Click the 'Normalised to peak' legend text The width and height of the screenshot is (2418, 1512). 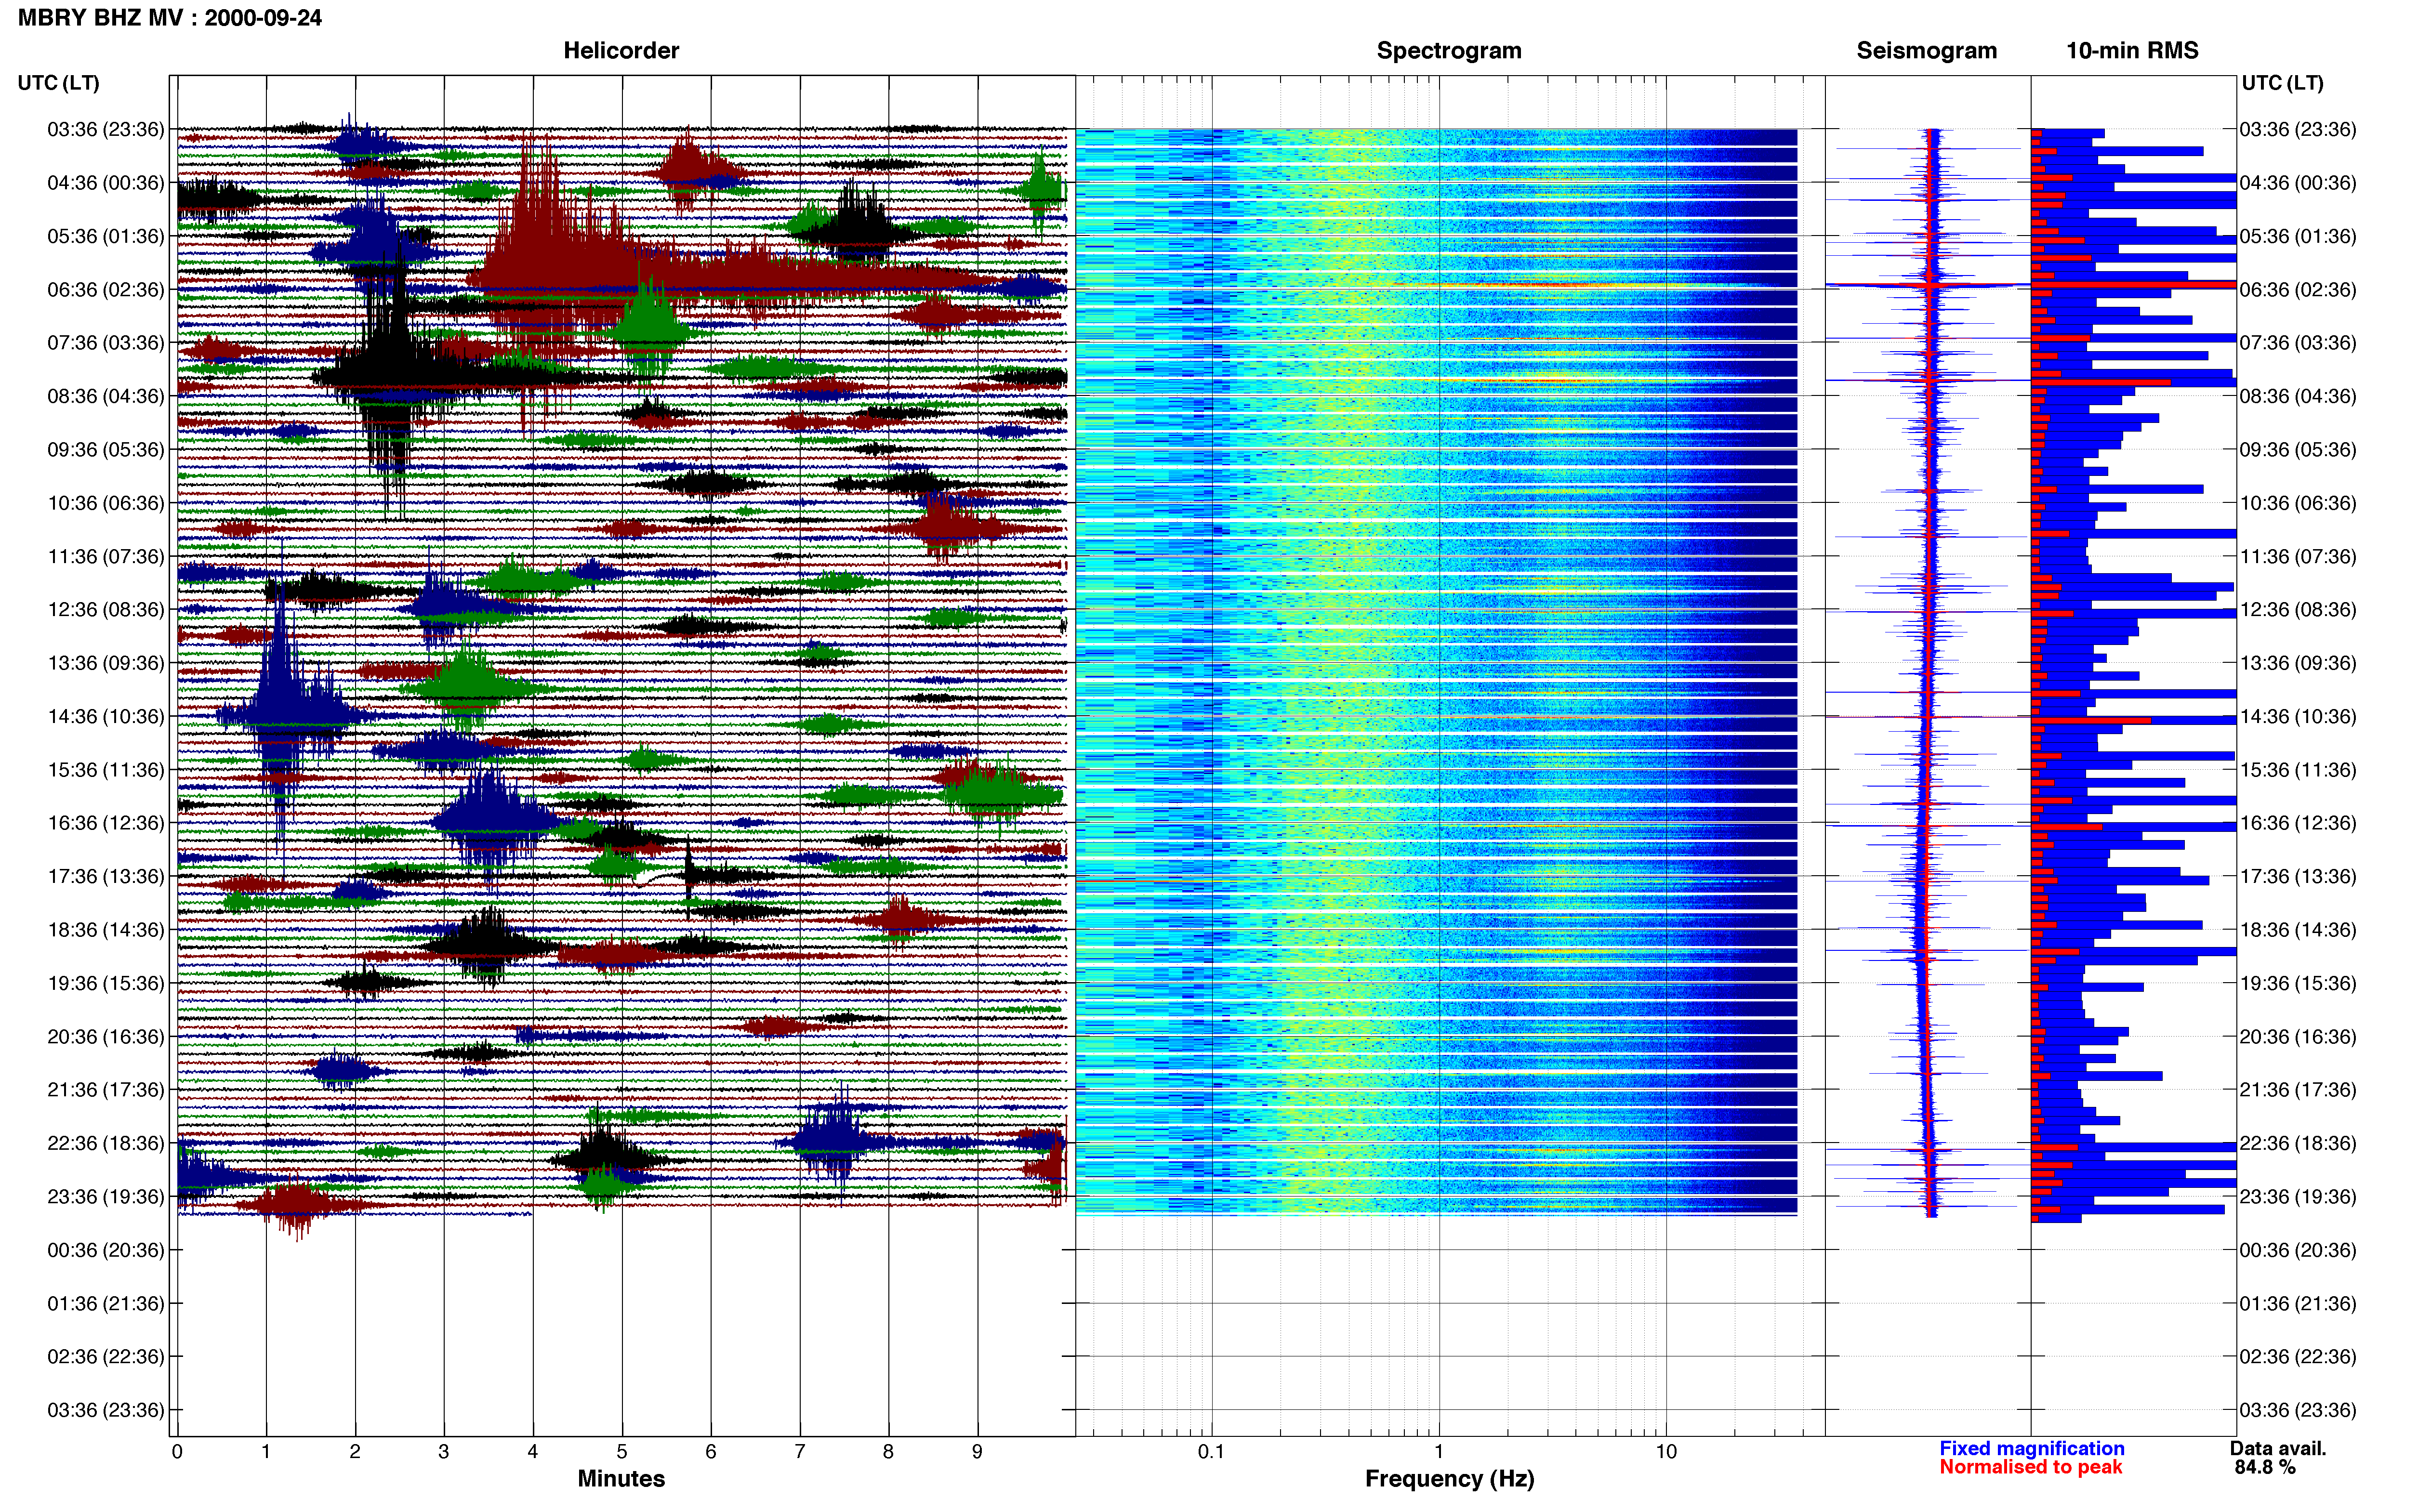tap(2030, 1467)
